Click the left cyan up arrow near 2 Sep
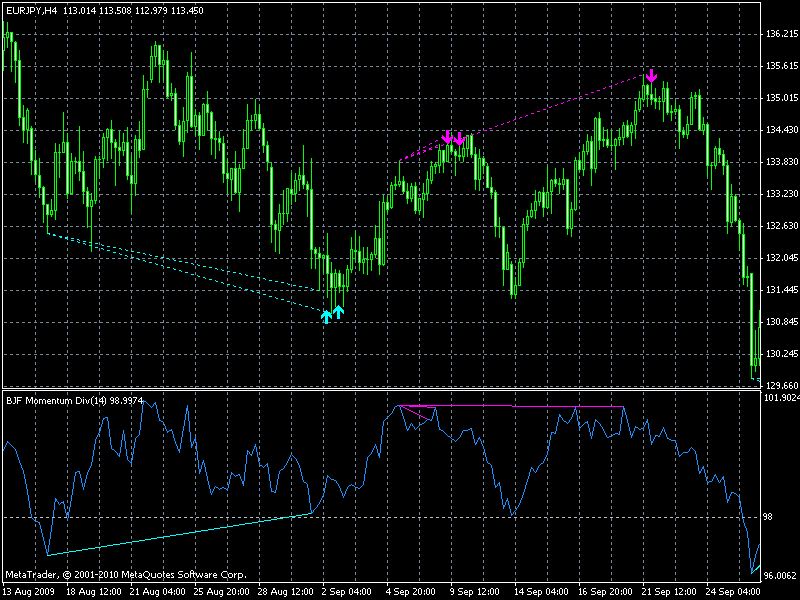800x600 pixels. pos(327,316)
